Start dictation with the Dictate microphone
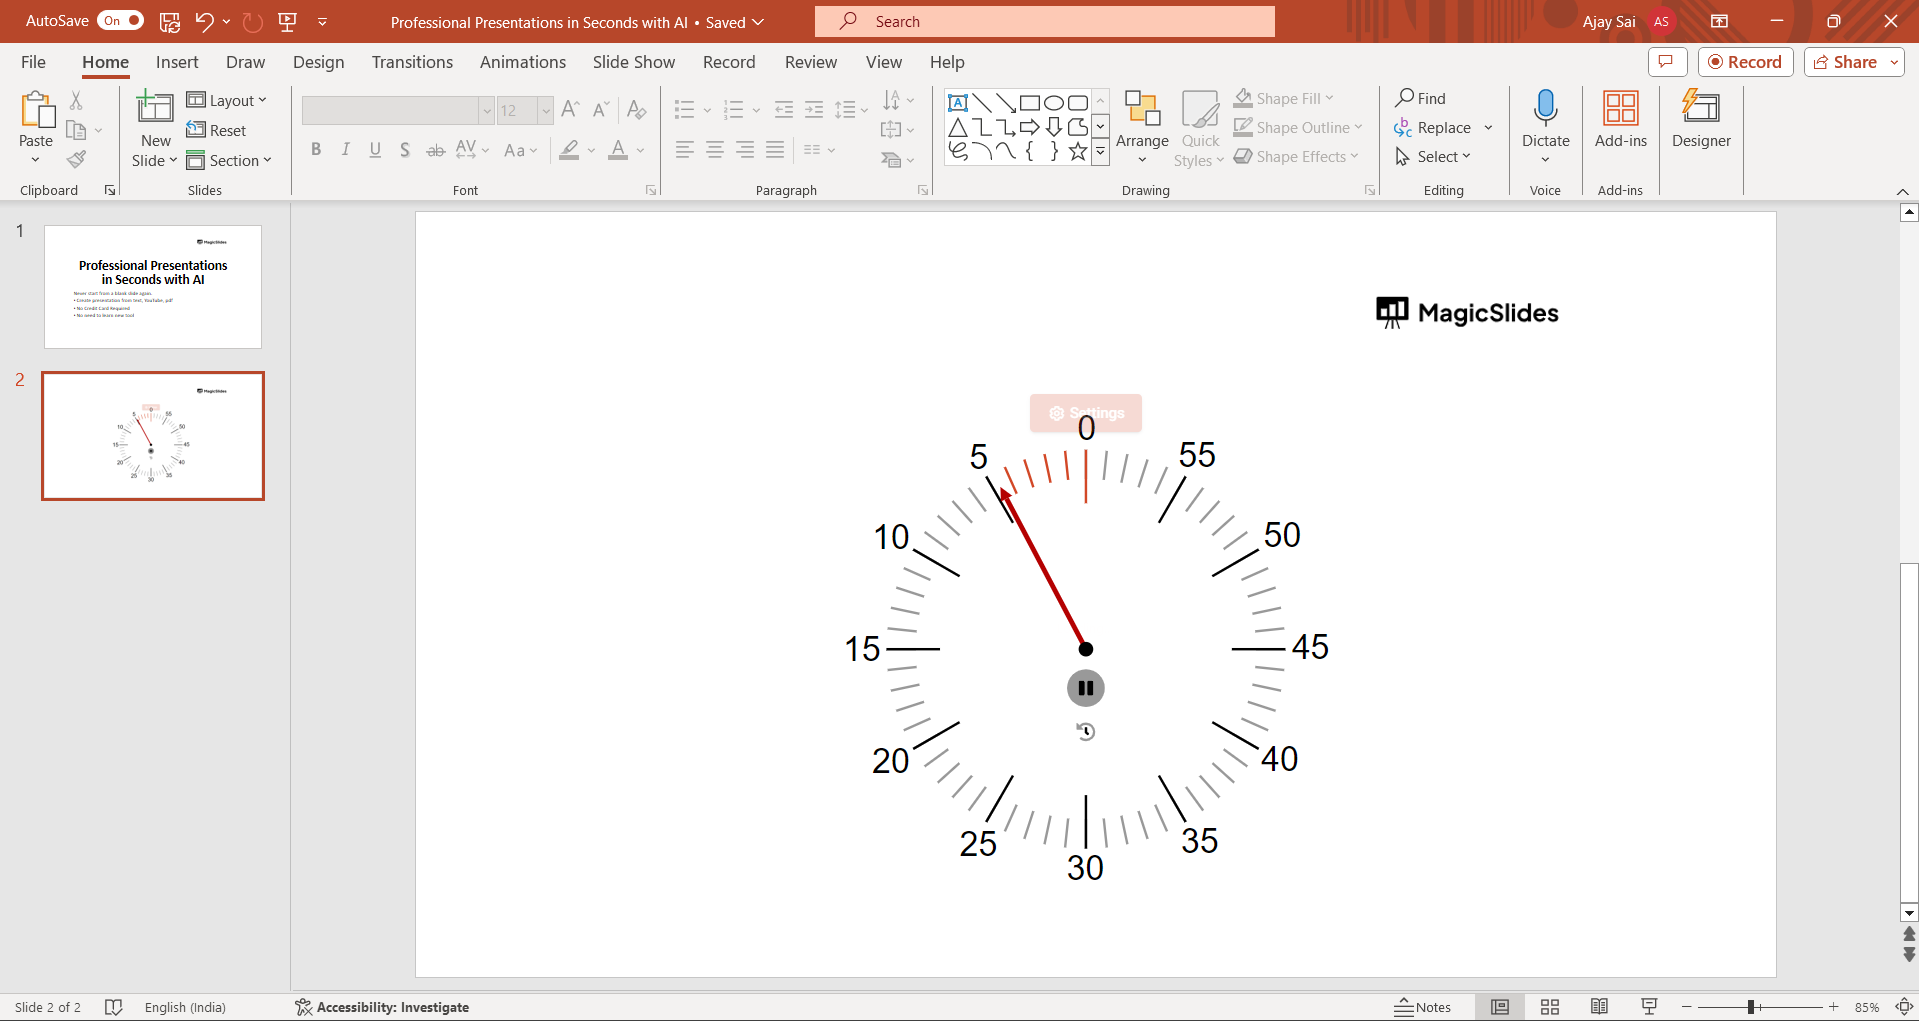The height and width of the screenshot is (1021, 1919). coord(1545,108)
